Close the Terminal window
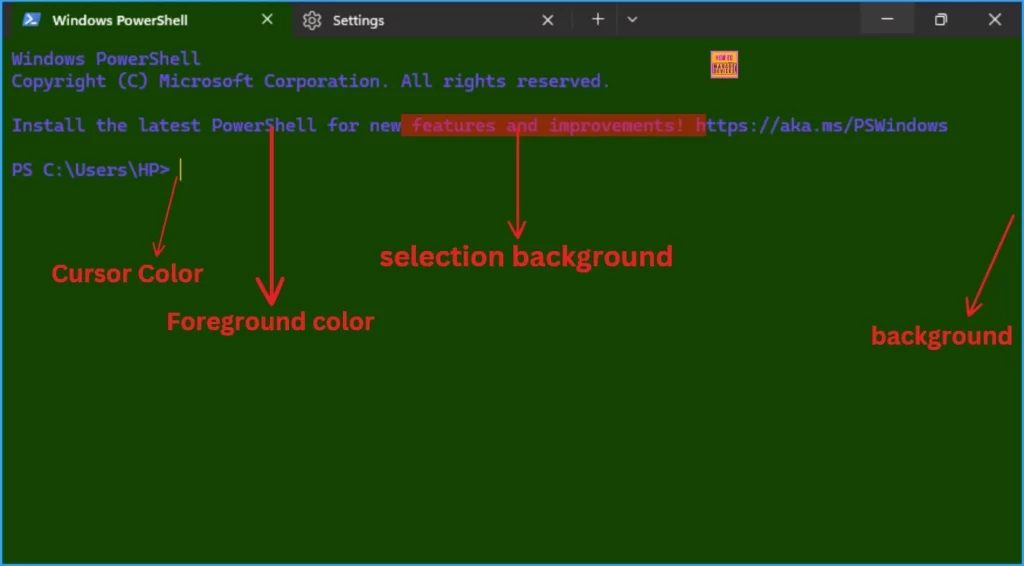 (995, 20)
